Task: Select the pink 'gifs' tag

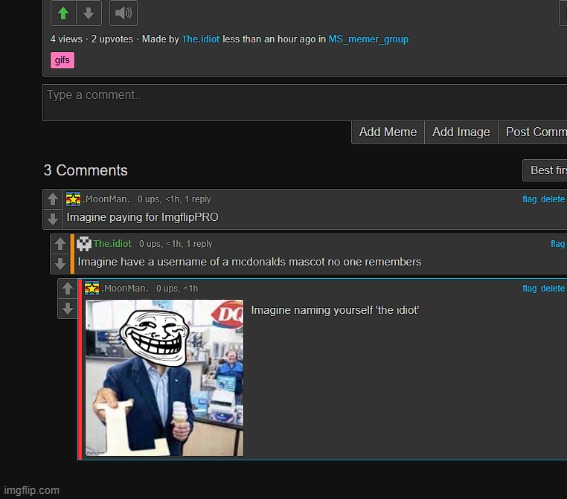Action: [x=62, y=60]
